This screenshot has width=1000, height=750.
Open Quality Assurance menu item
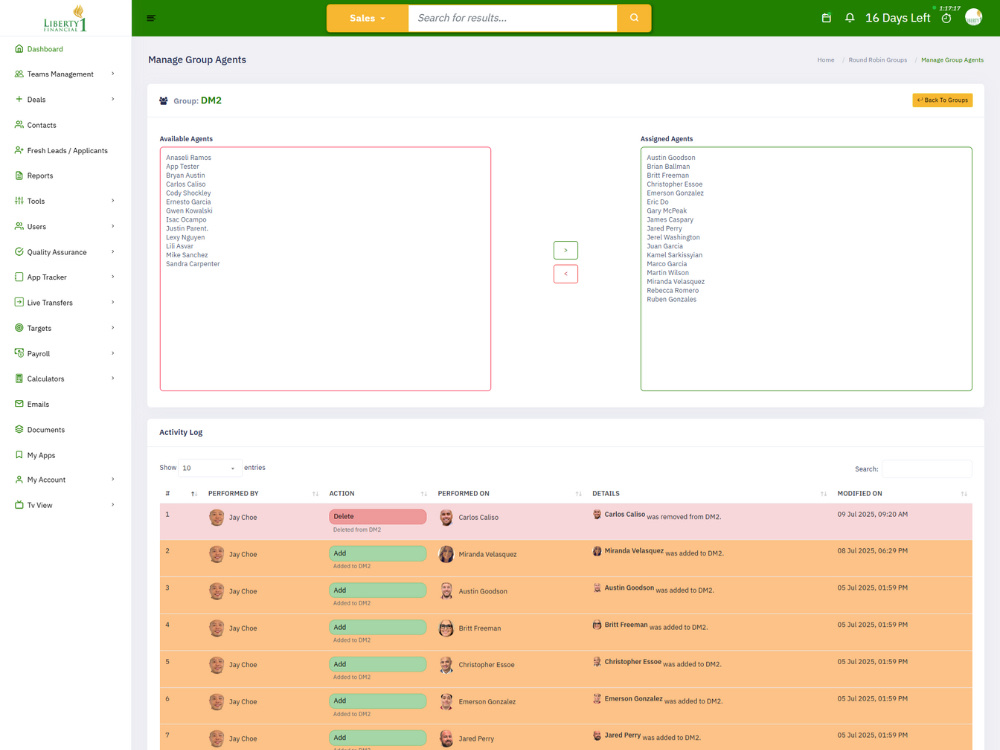coord(57,252)
